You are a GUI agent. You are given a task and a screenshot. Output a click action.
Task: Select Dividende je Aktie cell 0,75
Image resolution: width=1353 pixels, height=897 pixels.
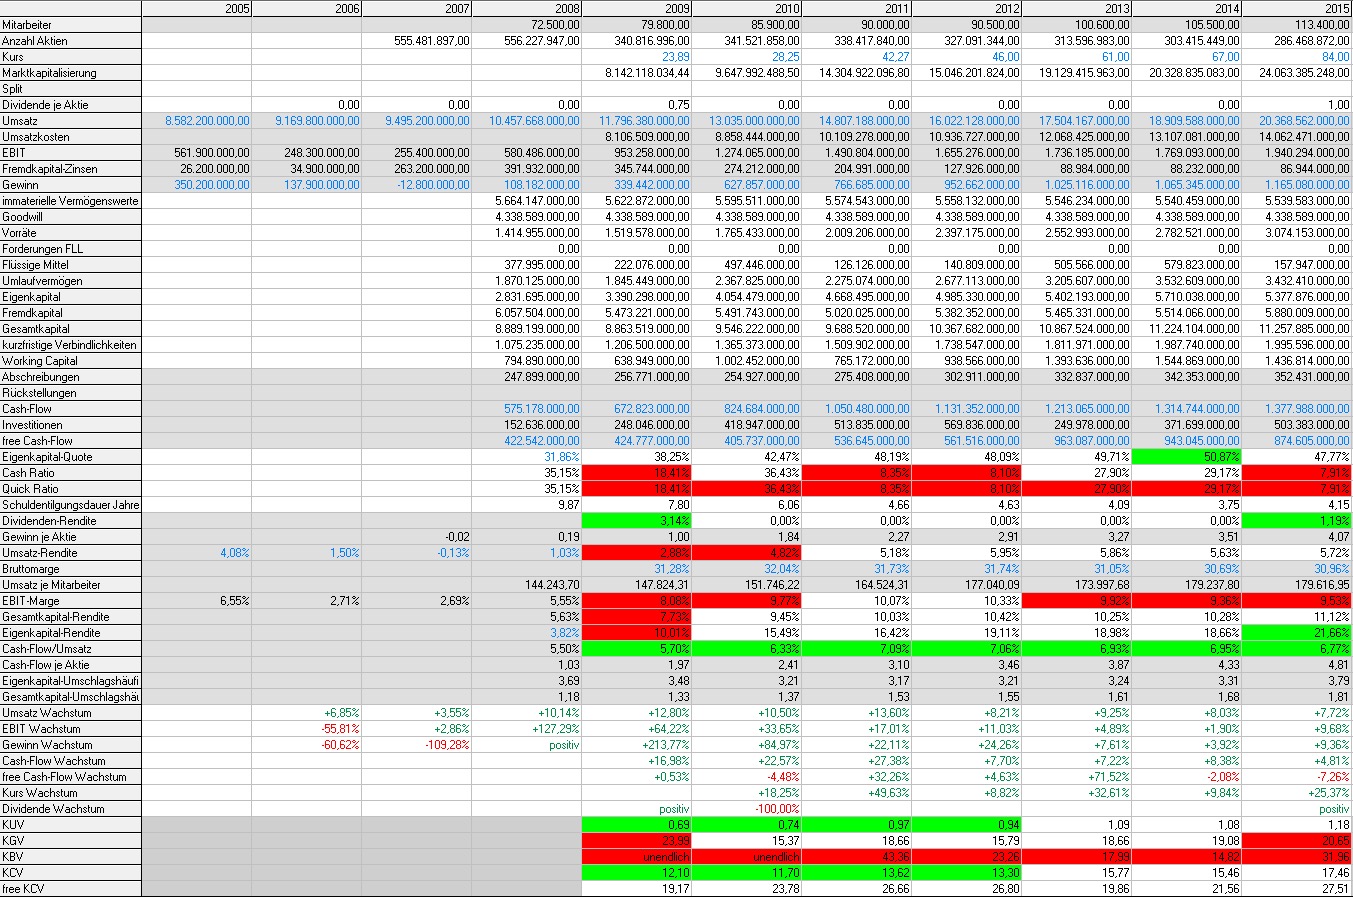637,104
